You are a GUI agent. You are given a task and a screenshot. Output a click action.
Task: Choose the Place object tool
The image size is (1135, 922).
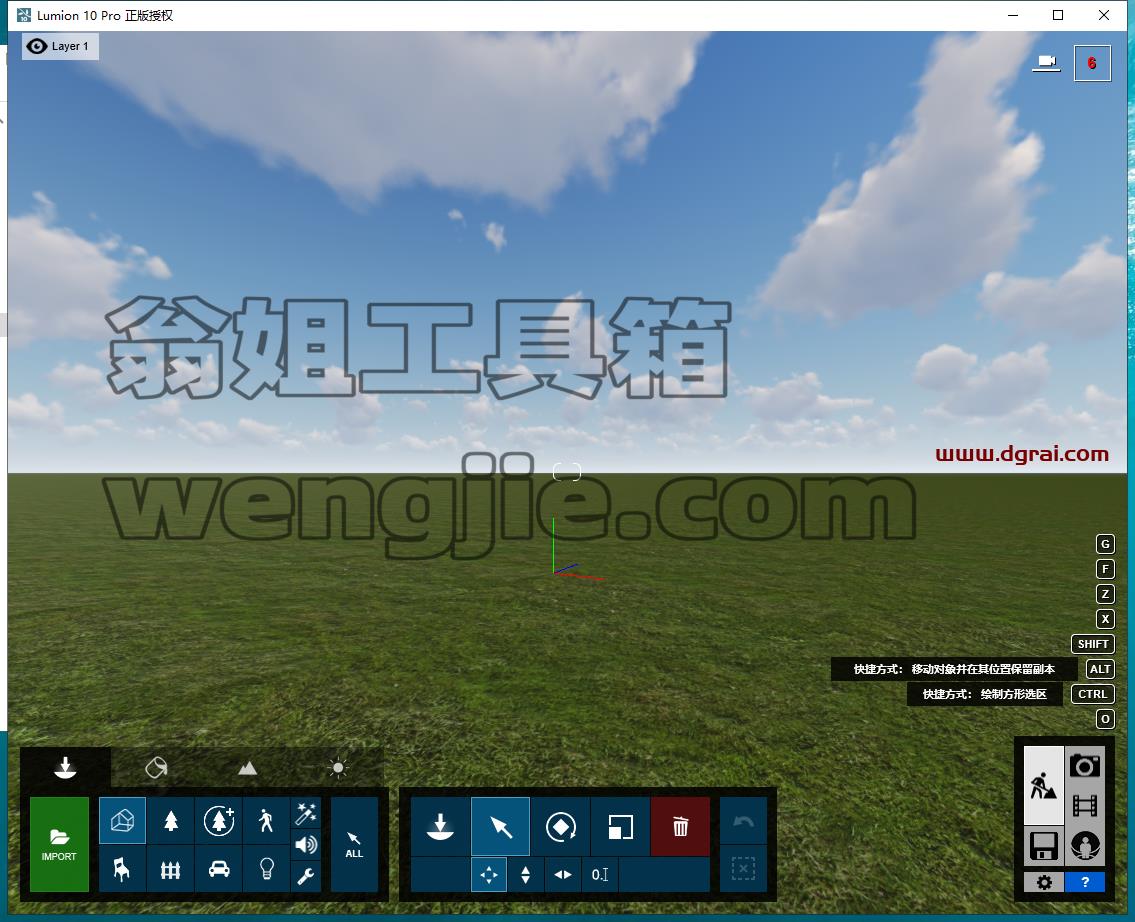point(440,826)
